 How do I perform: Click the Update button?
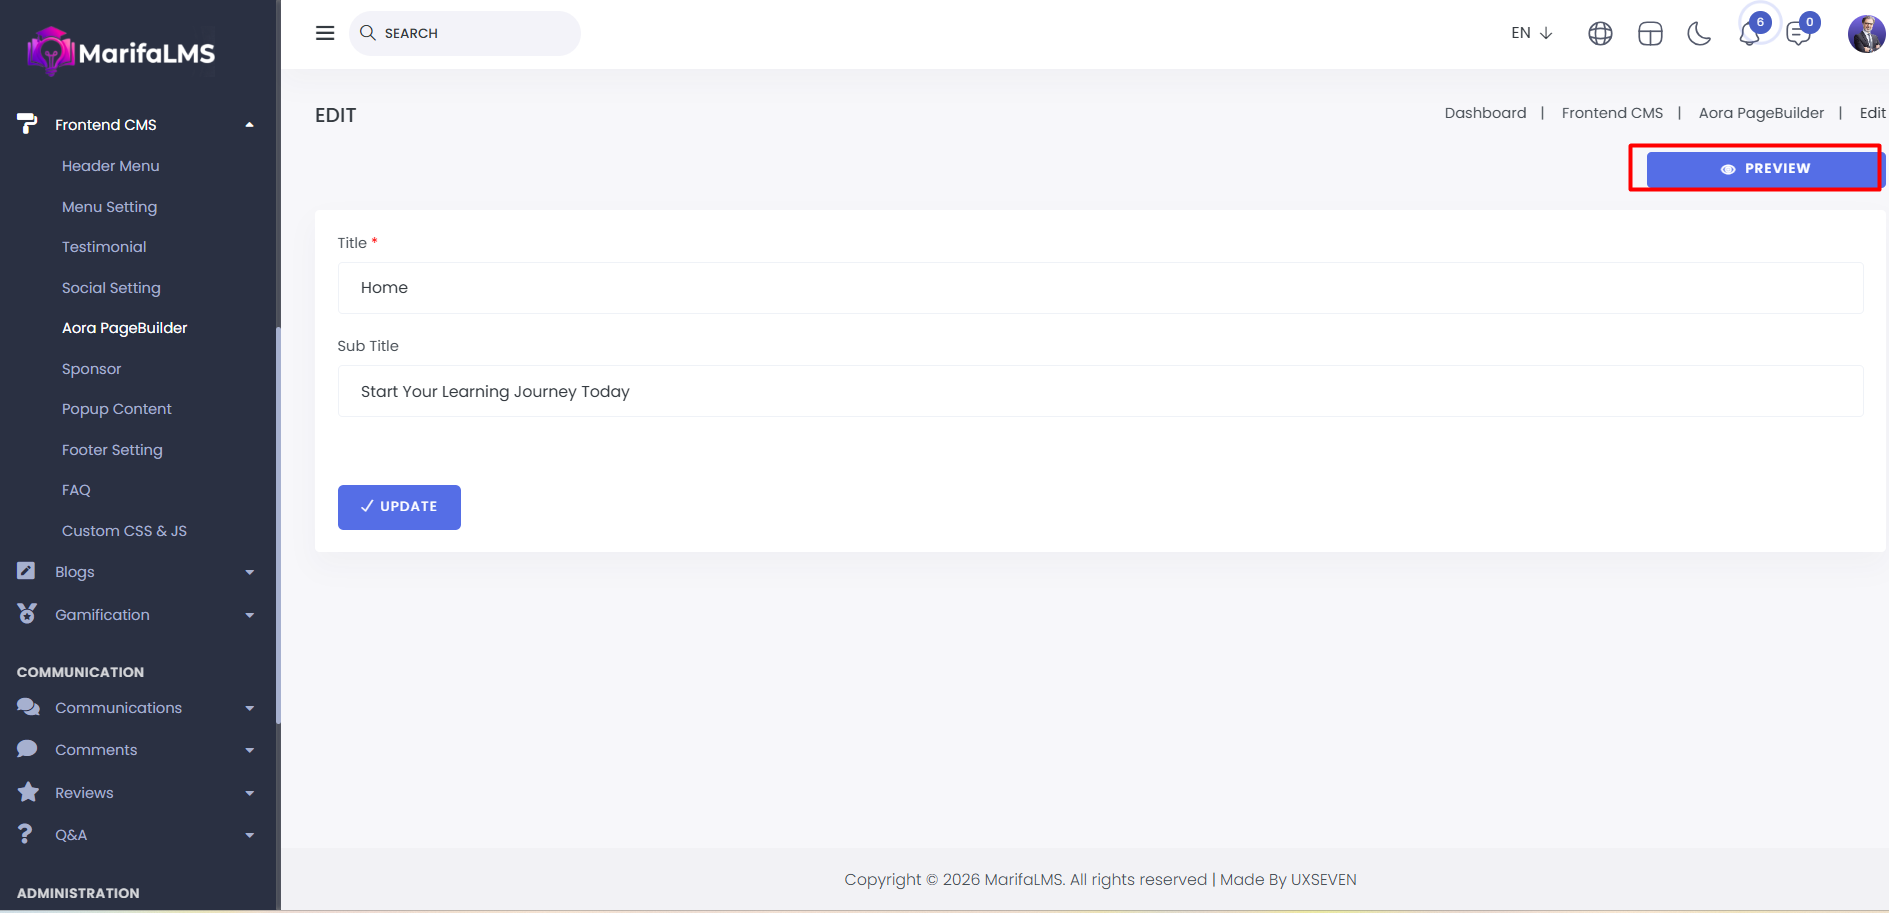(x=399, y=507)
